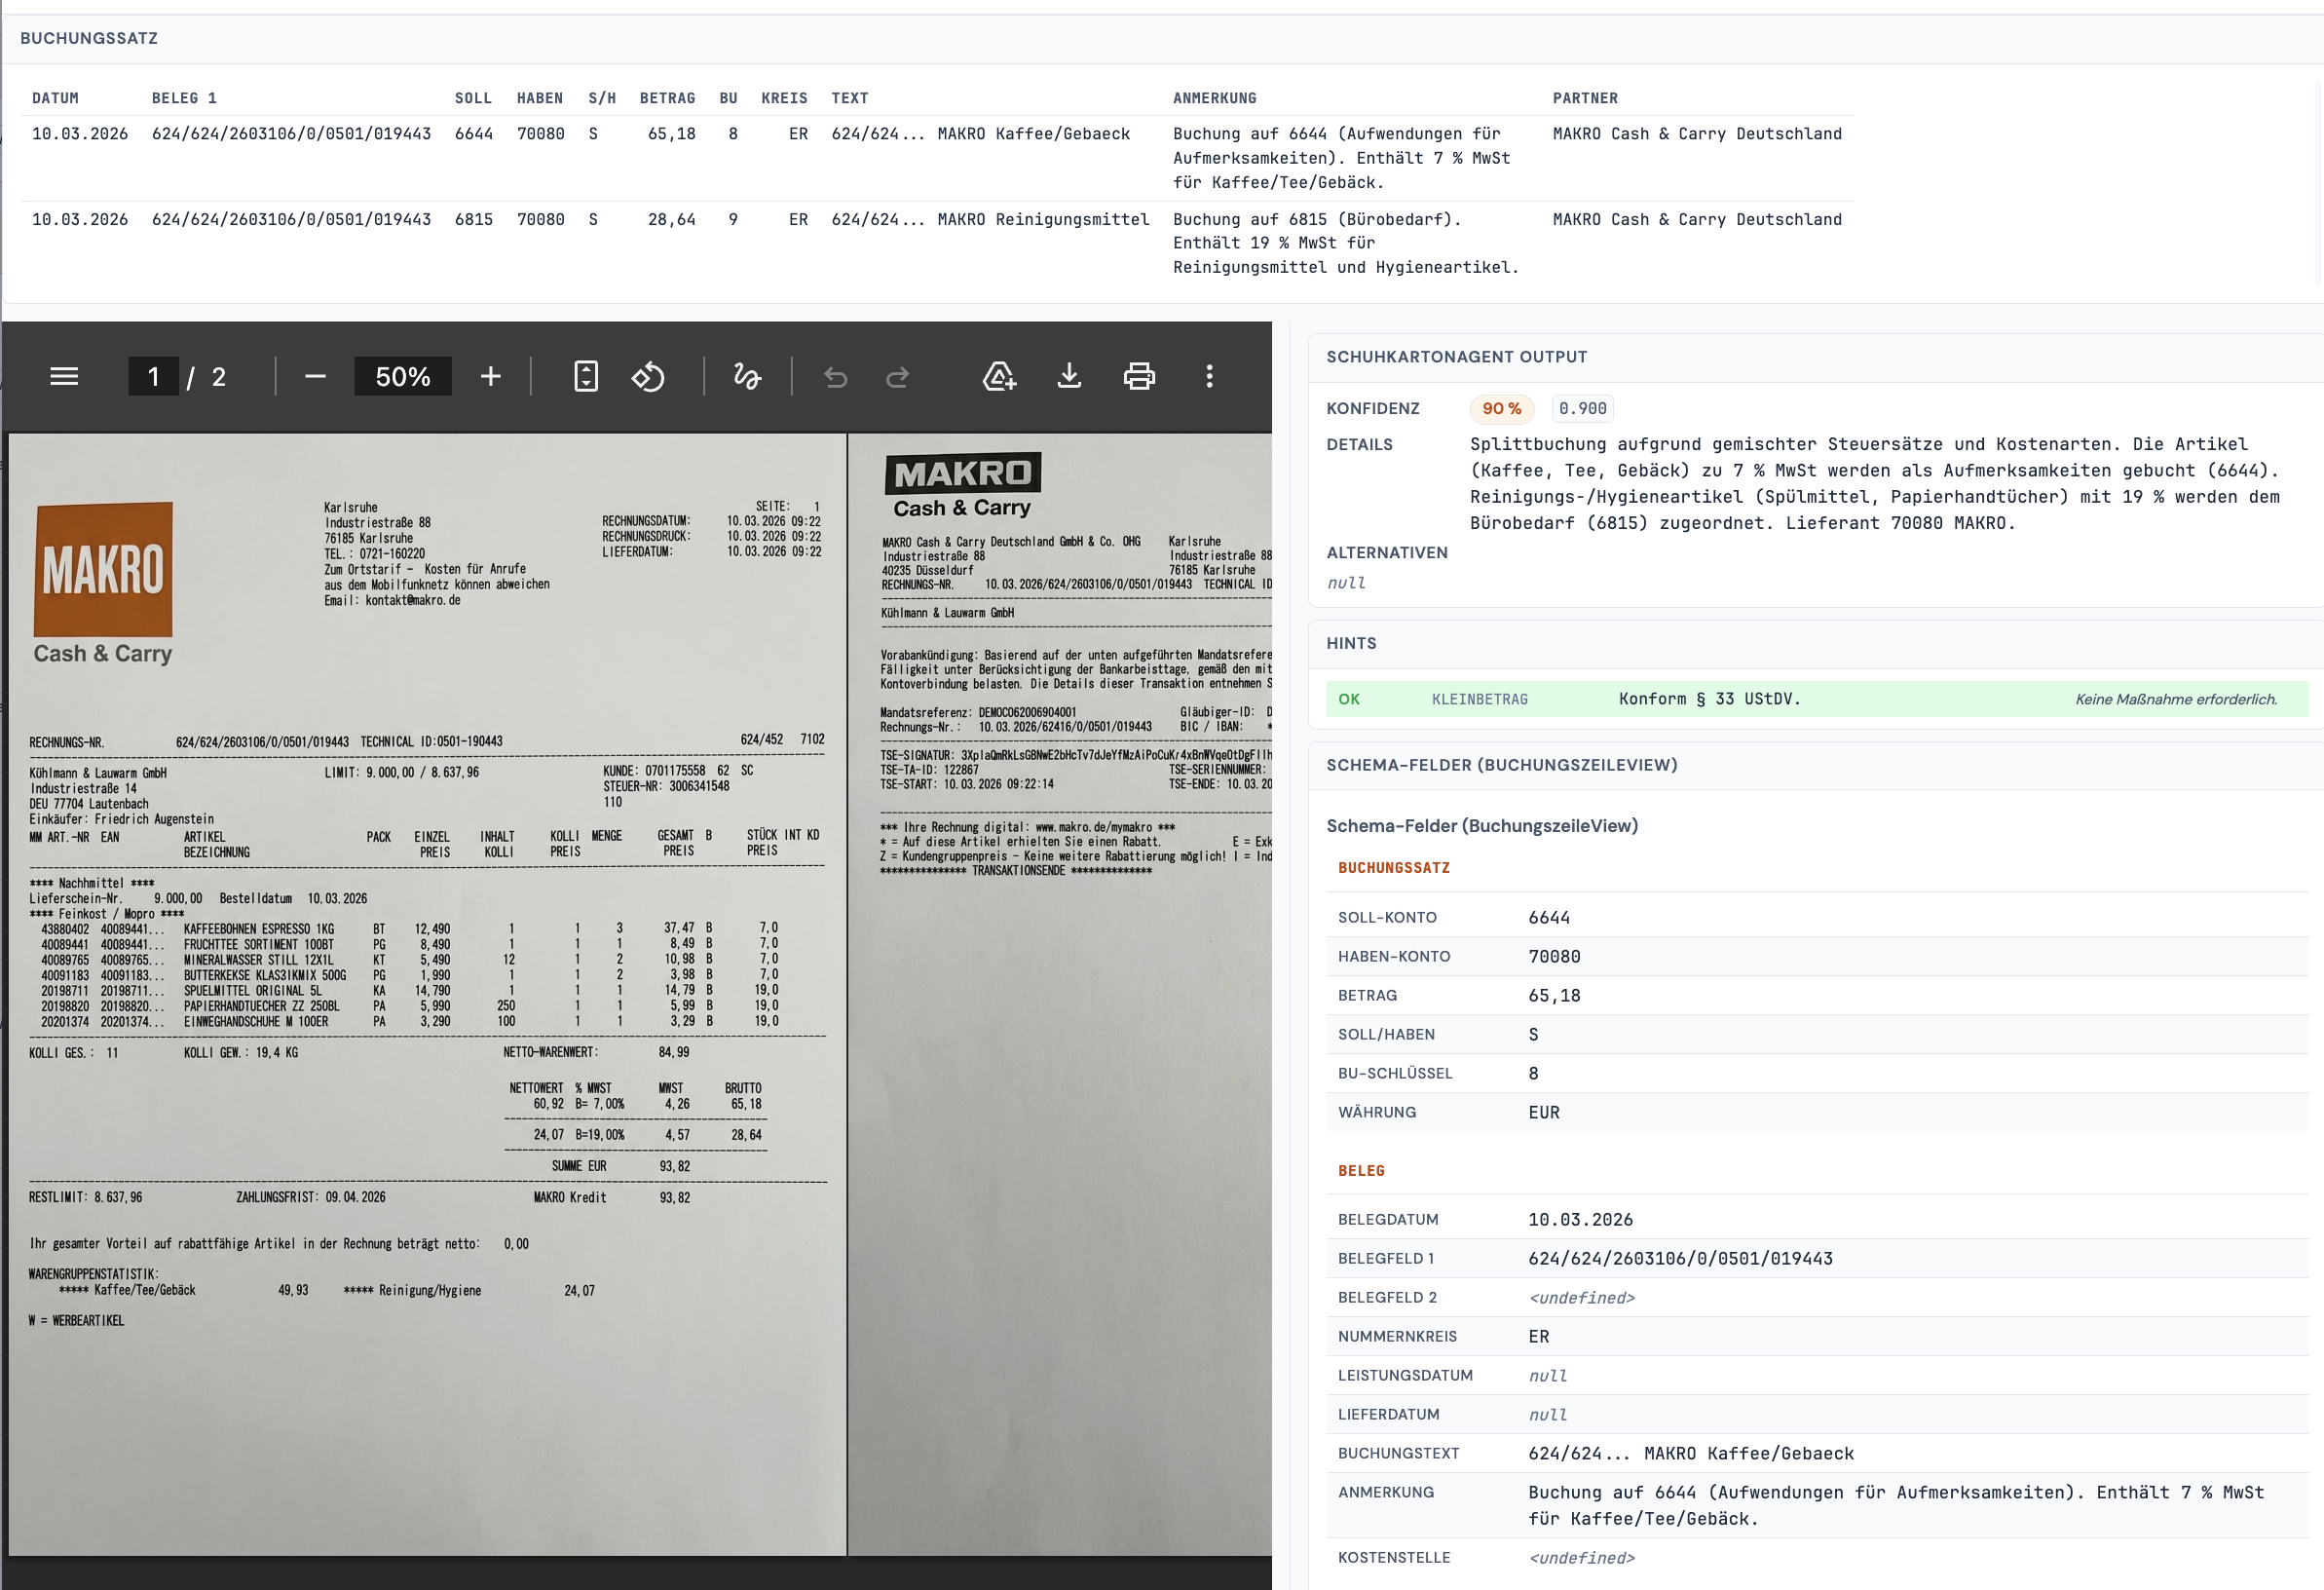This screenshot has width=2324, height=1590.
Task: Click Soll account 6815 in the table
Action: point(473,219)
